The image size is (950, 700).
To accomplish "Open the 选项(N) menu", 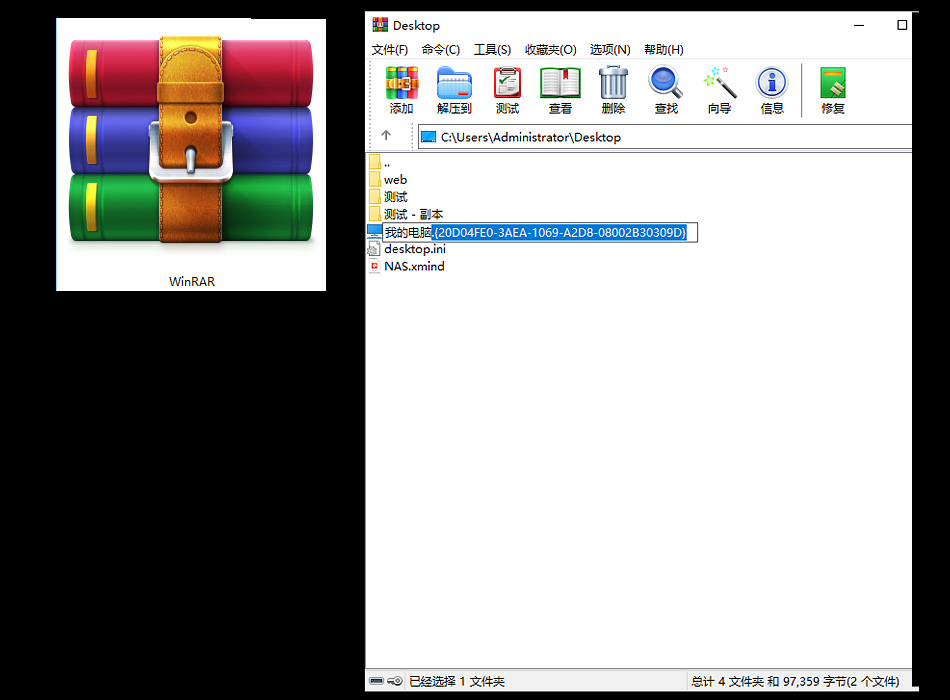I will (x=610, y=50).
